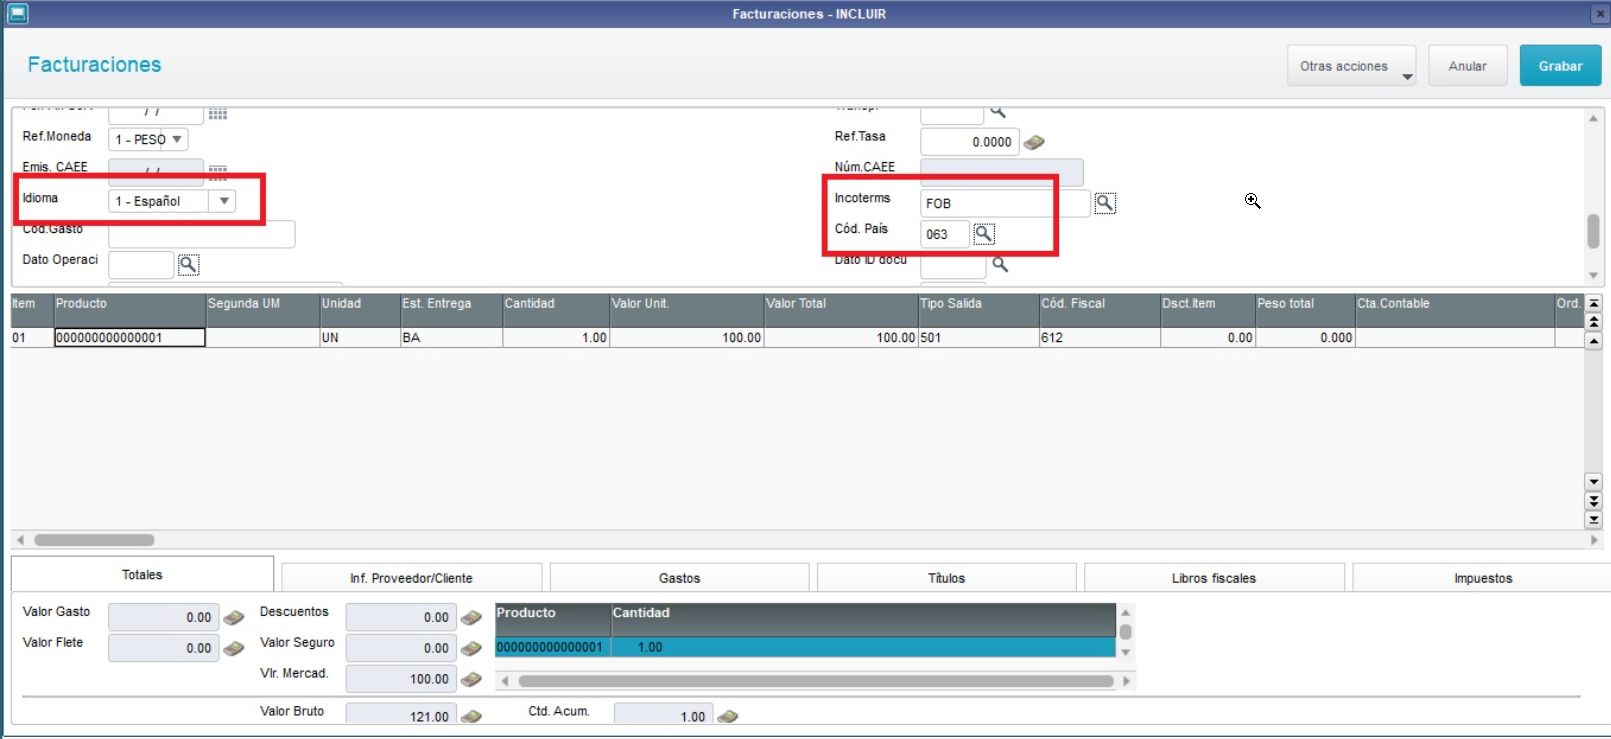1611x739 pixels.
Task: Select product row in Totales summary table
Action: point(805,647)
